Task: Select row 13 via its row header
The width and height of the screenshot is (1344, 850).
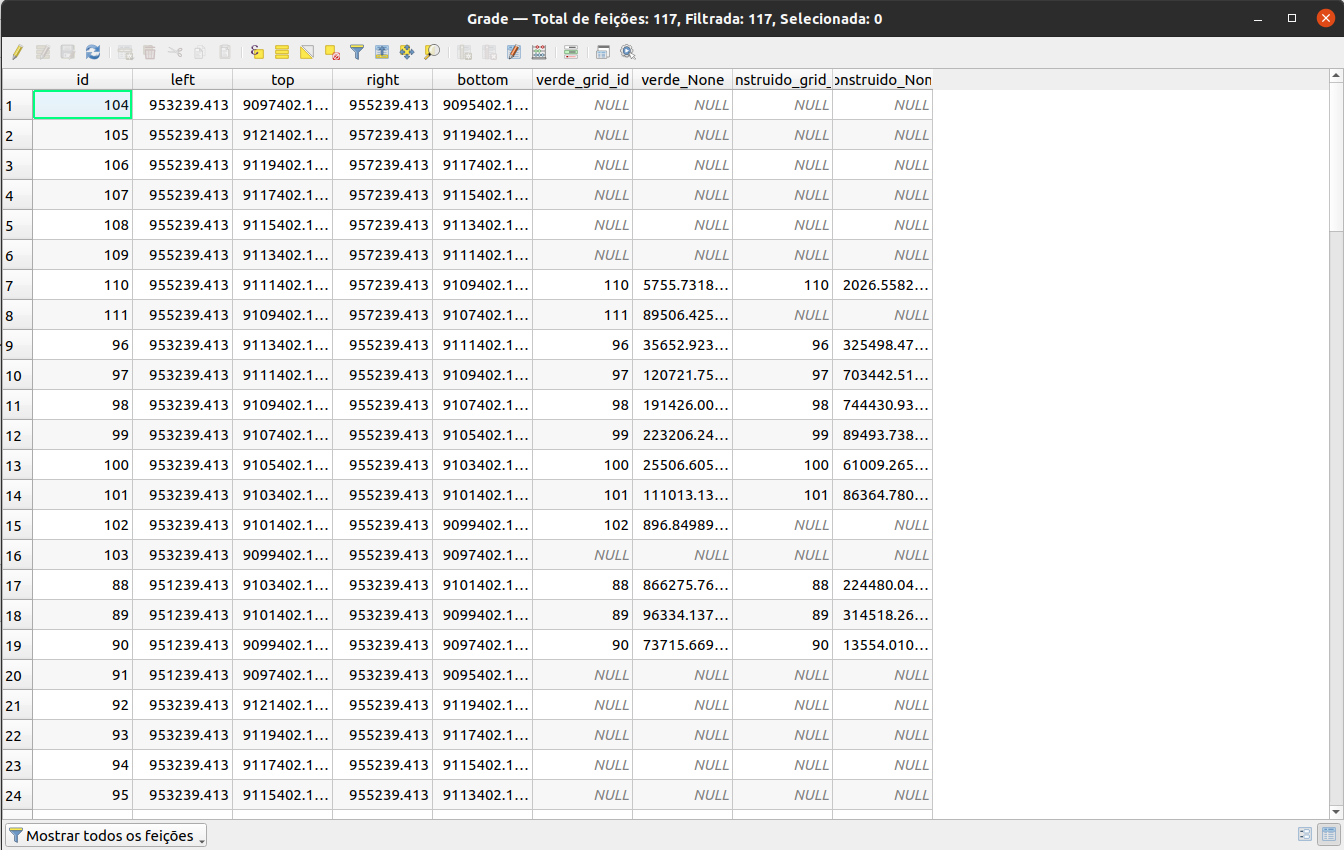Action: [x=17, y=465]
